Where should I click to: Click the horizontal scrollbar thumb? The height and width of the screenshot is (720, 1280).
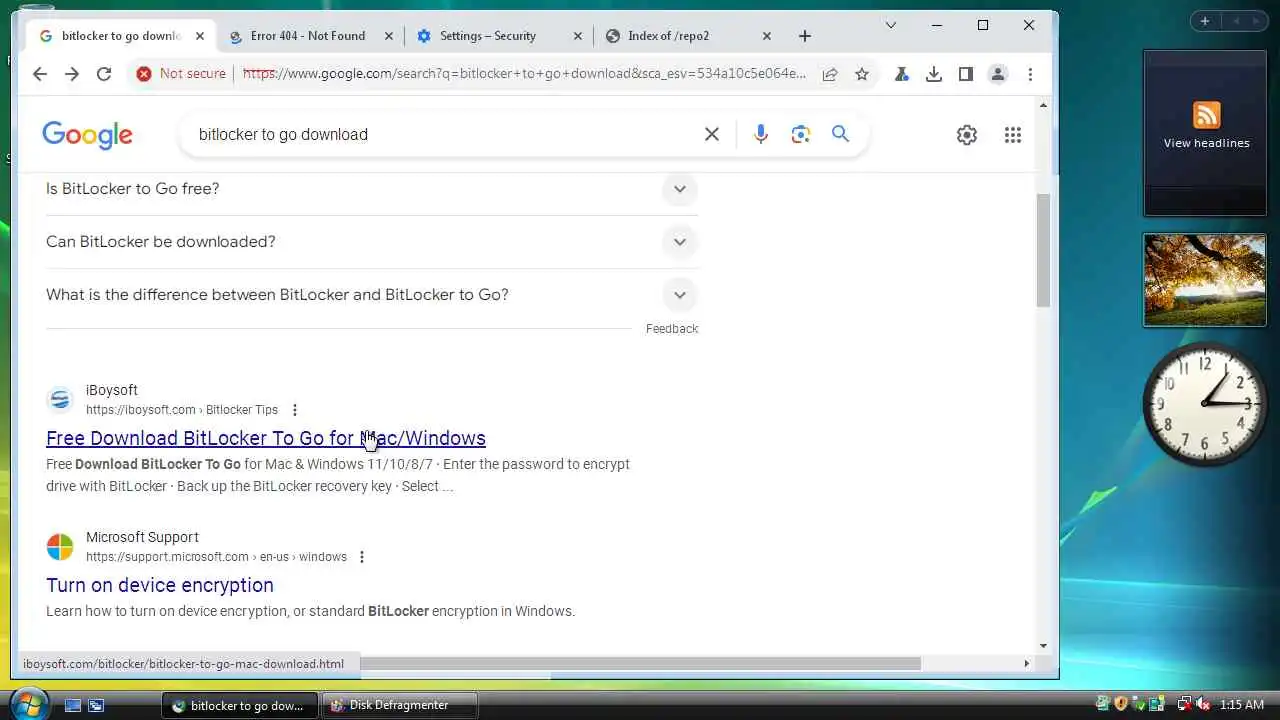(640, 663)
